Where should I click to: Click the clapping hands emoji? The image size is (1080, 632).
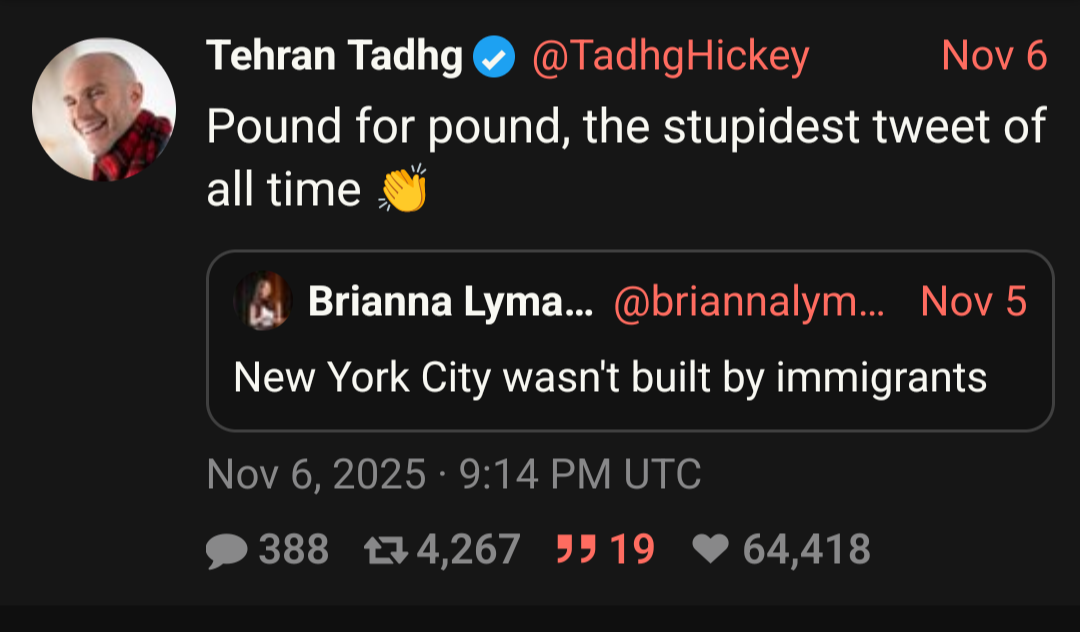tap(402, 189)
